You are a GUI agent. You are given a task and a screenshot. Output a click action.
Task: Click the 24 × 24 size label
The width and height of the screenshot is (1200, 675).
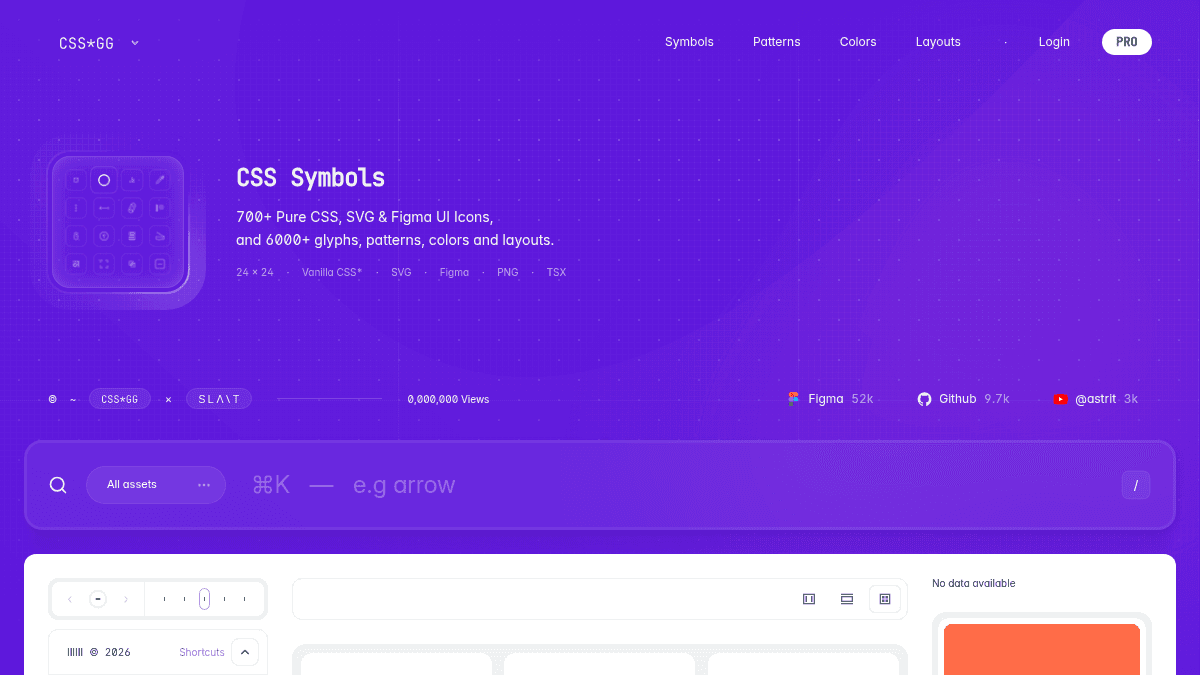click(255, 272)
